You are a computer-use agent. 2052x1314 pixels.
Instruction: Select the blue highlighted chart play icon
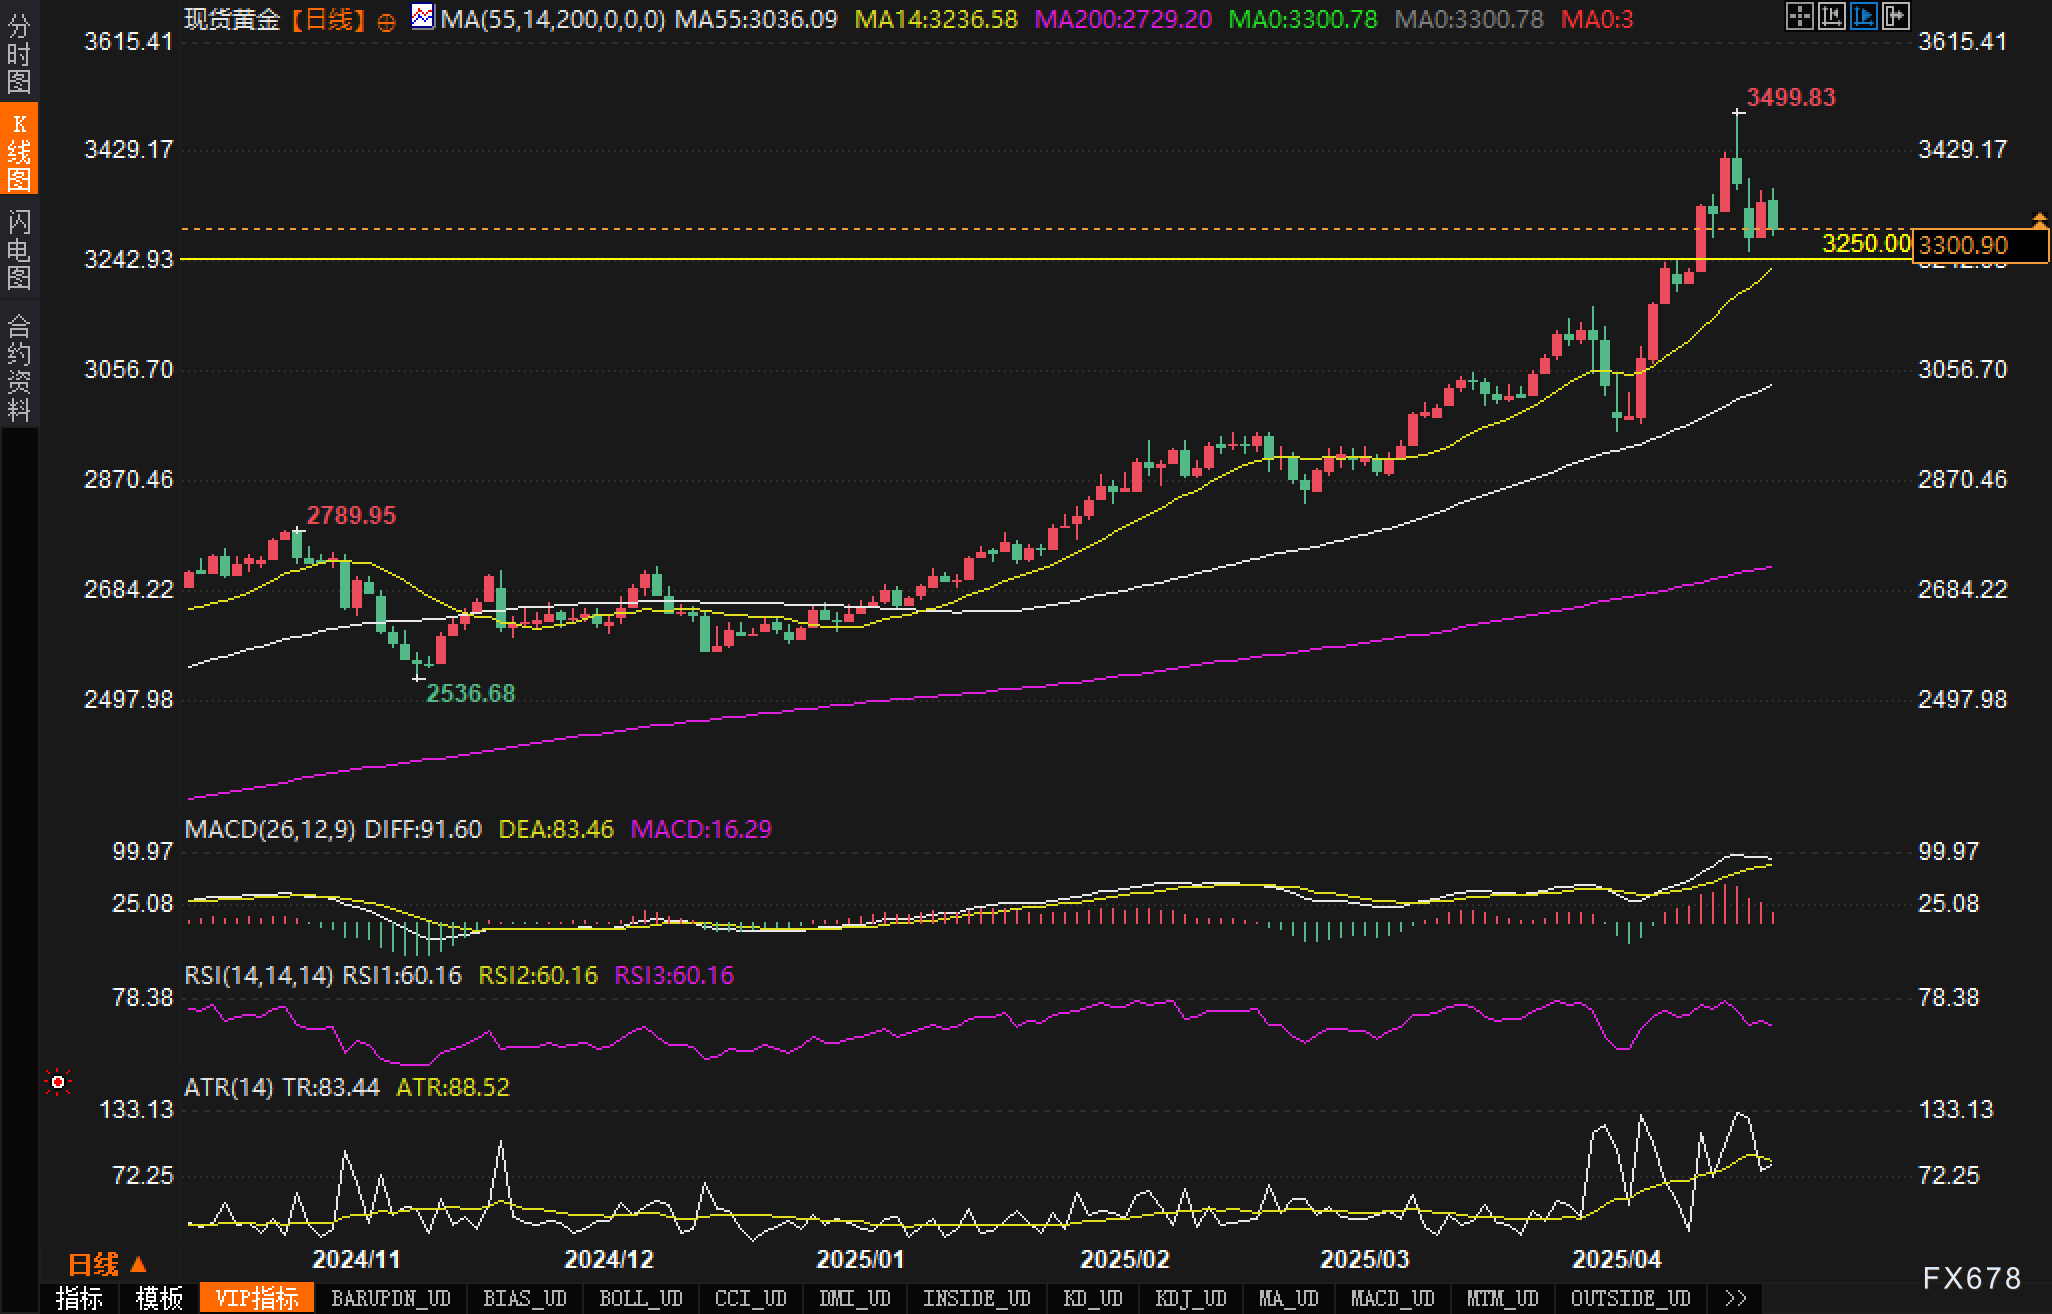[1863, 16]
